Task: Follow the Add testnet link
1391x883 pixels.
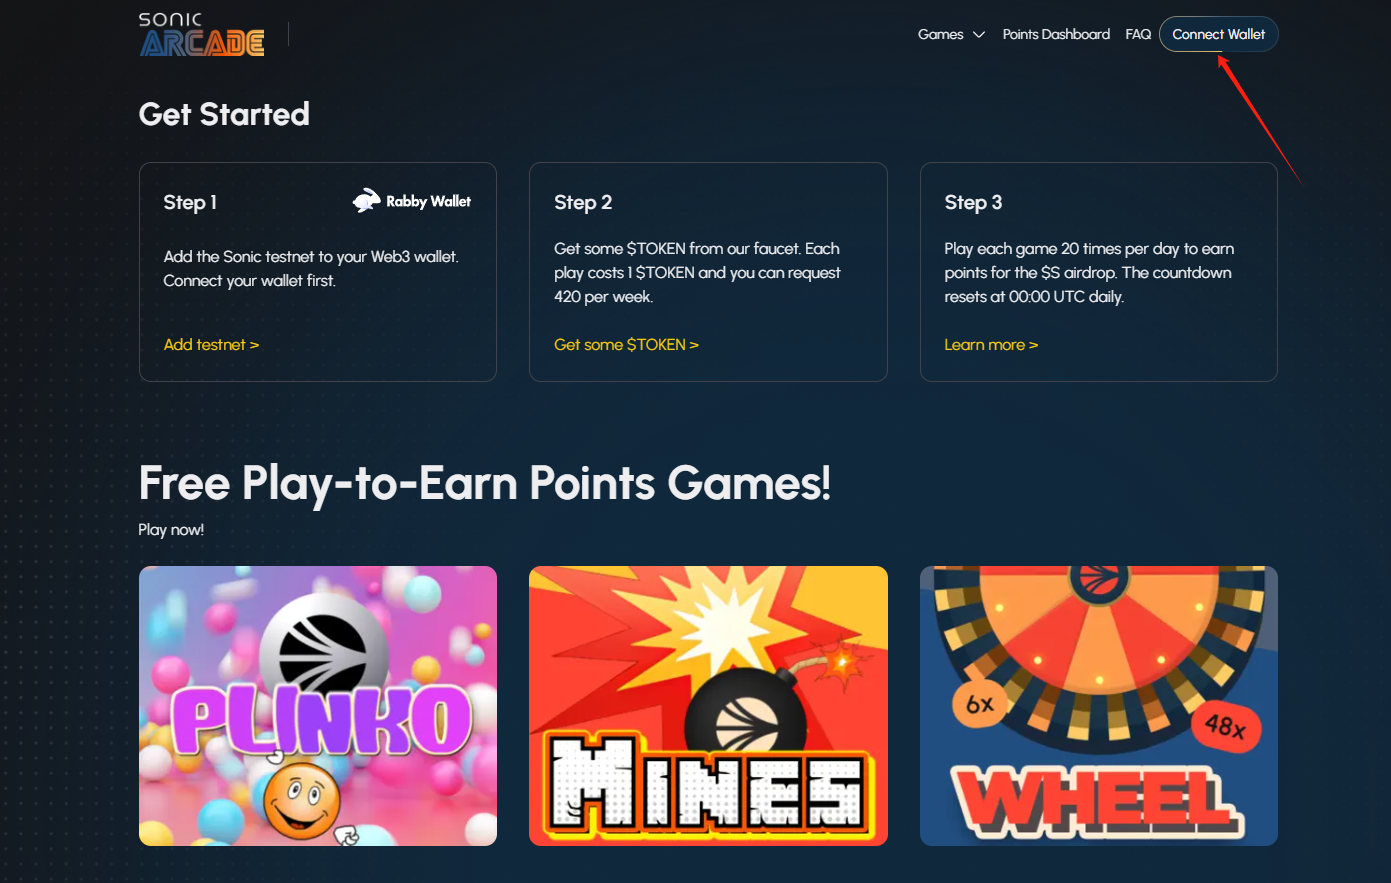Action: (x=211, y=344)
